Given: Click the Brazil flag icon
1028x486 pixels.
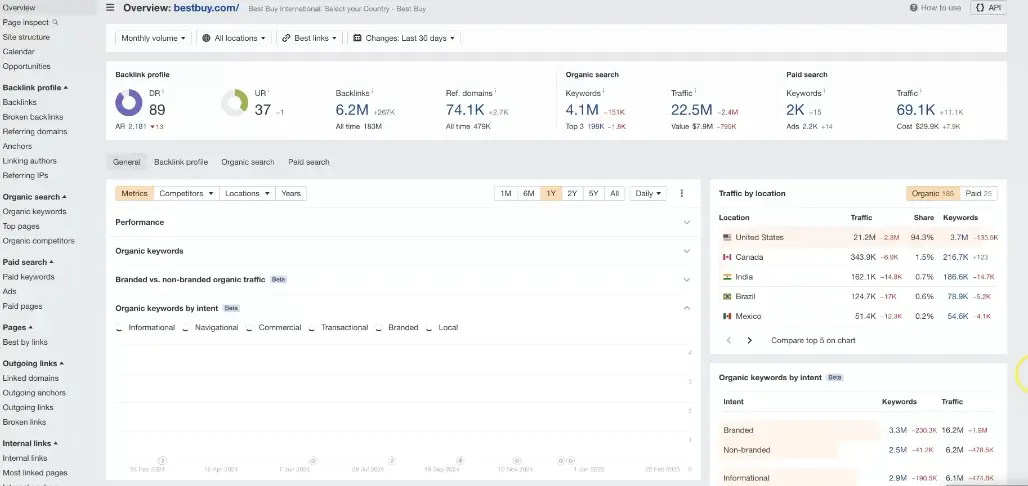Looking at the screenshot, I should (x=726, y=296).
